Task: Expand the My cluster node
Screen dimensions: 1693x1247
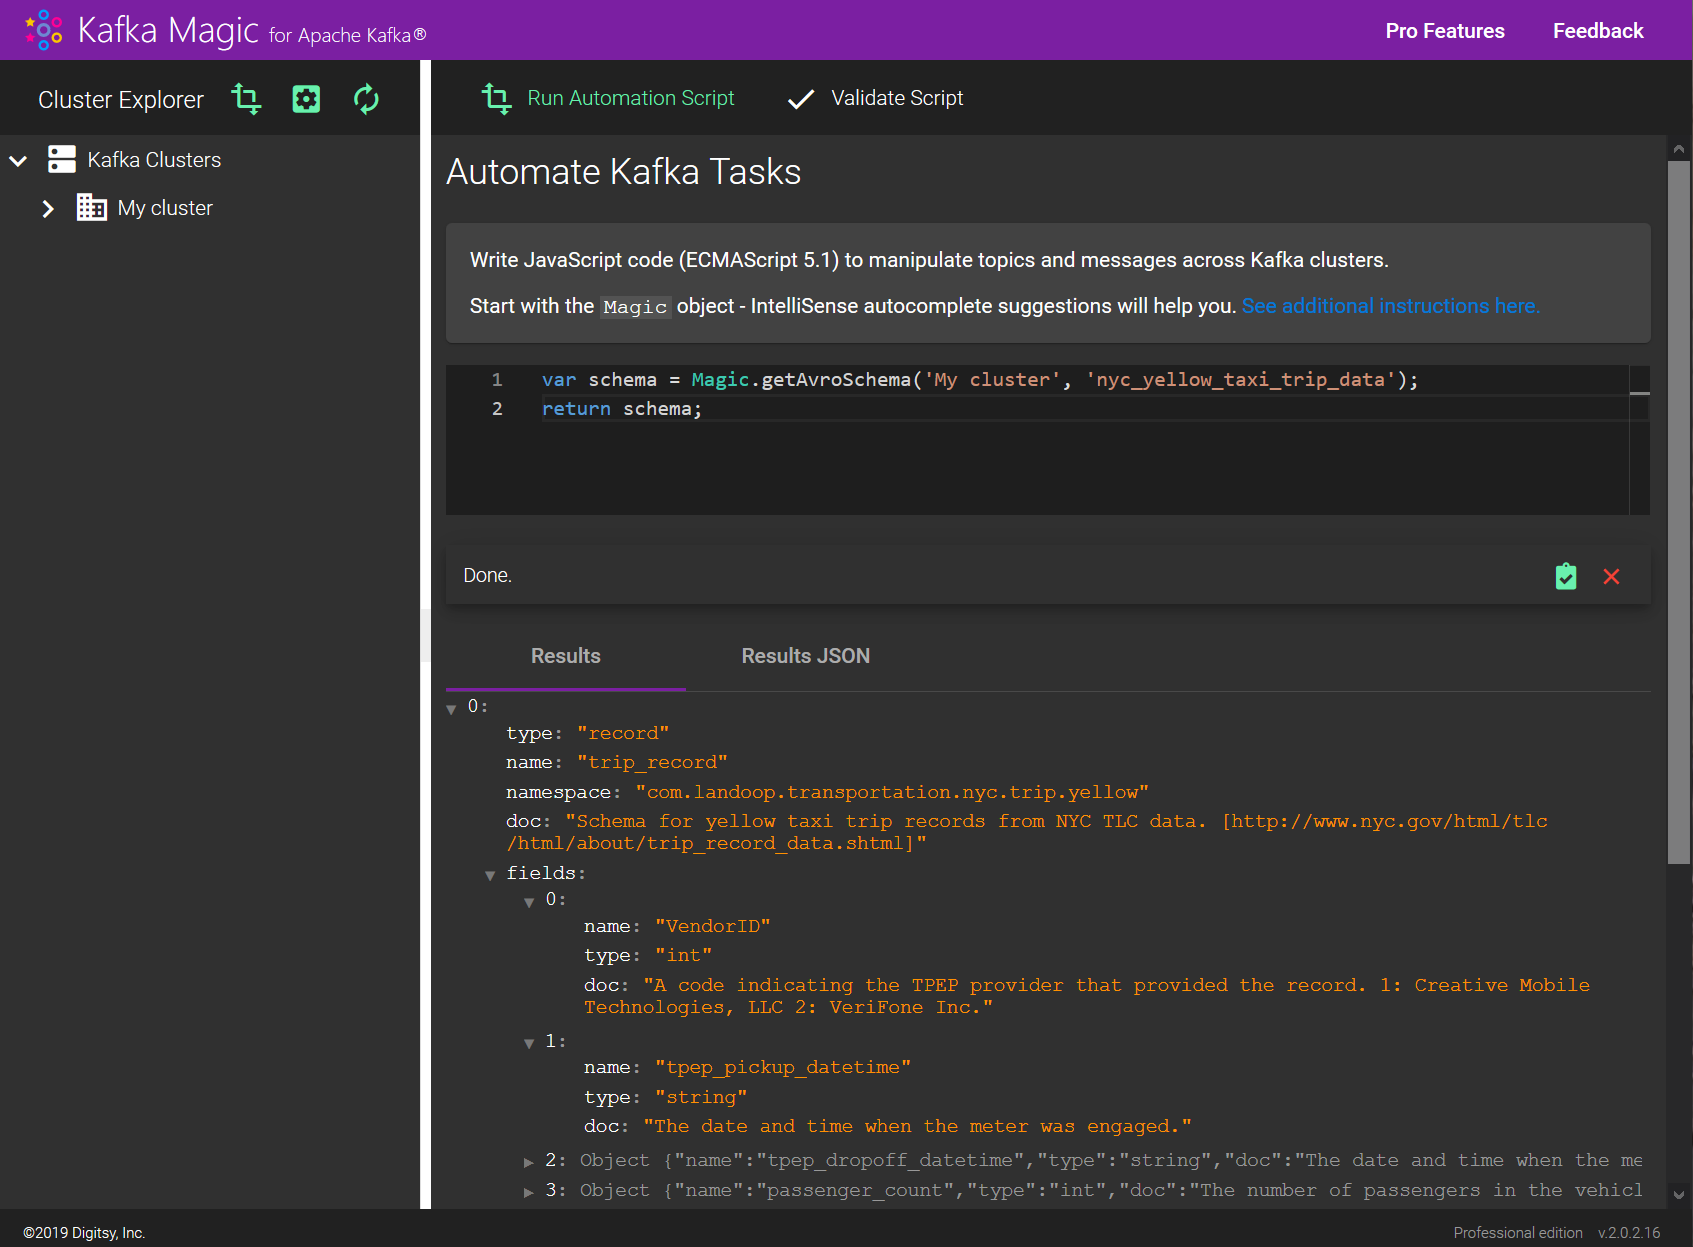Action: [x=47, y=208]
